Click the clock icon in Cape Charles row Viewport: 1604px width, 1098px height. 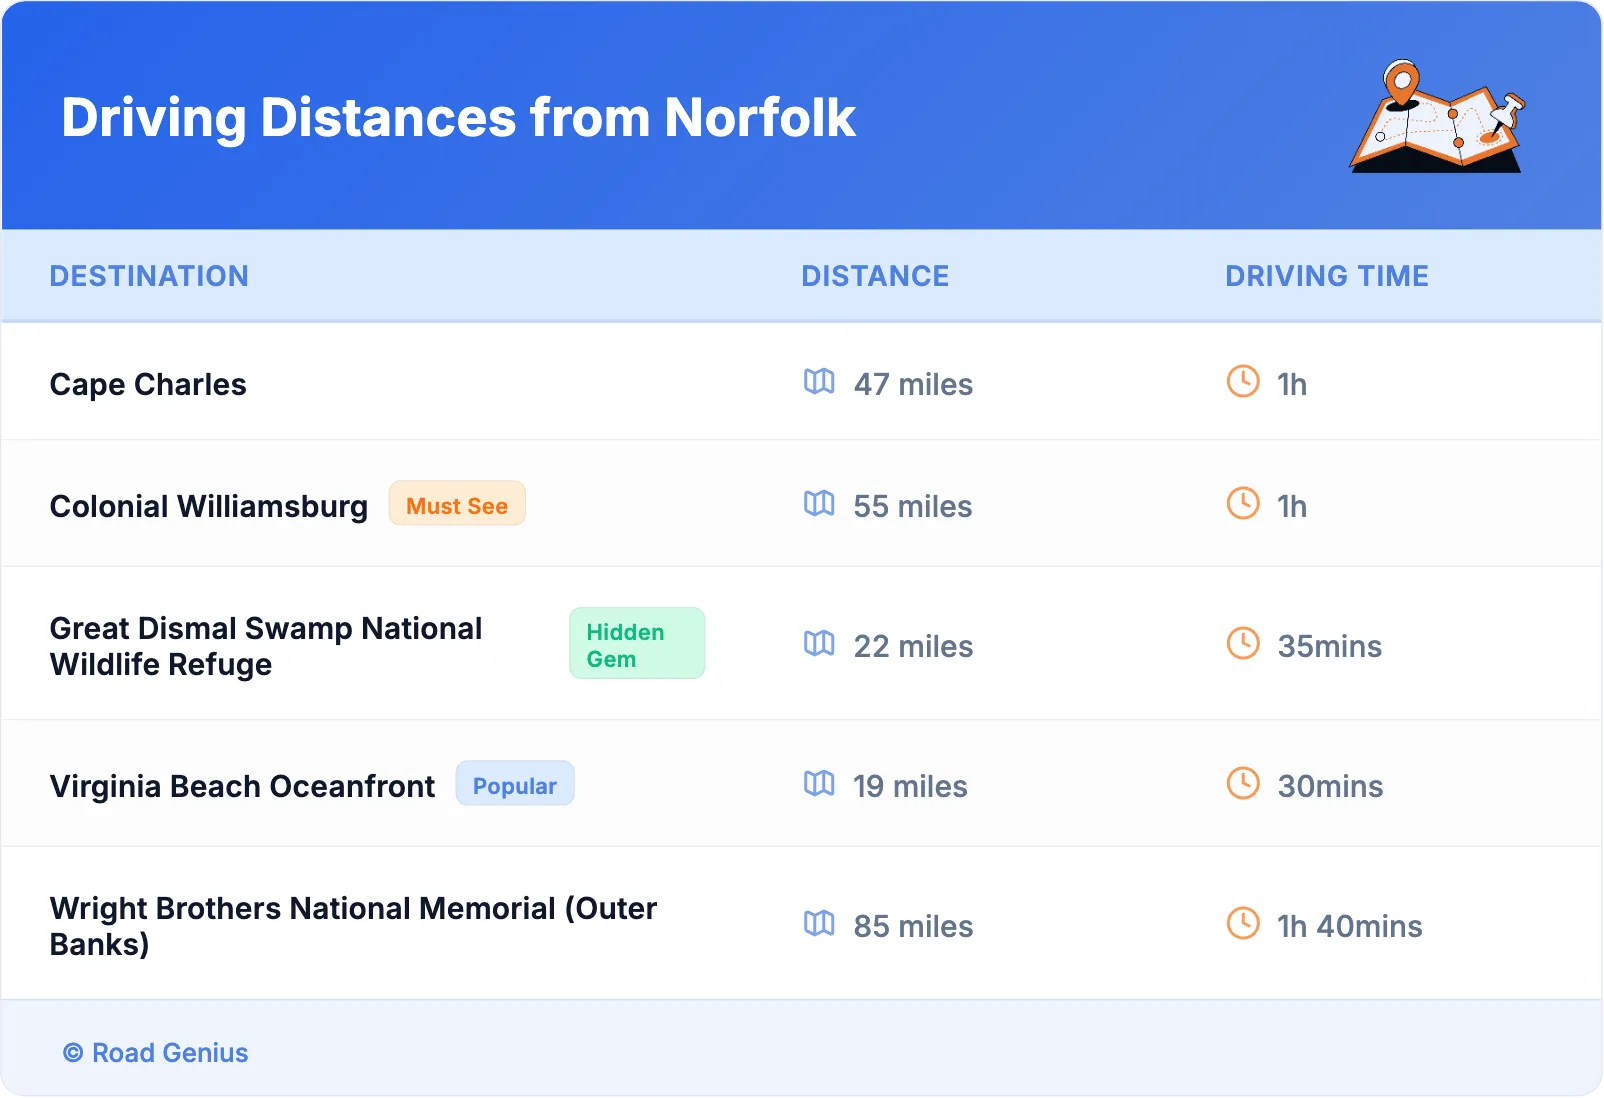pyautogui.click(x=1243, y=382)
